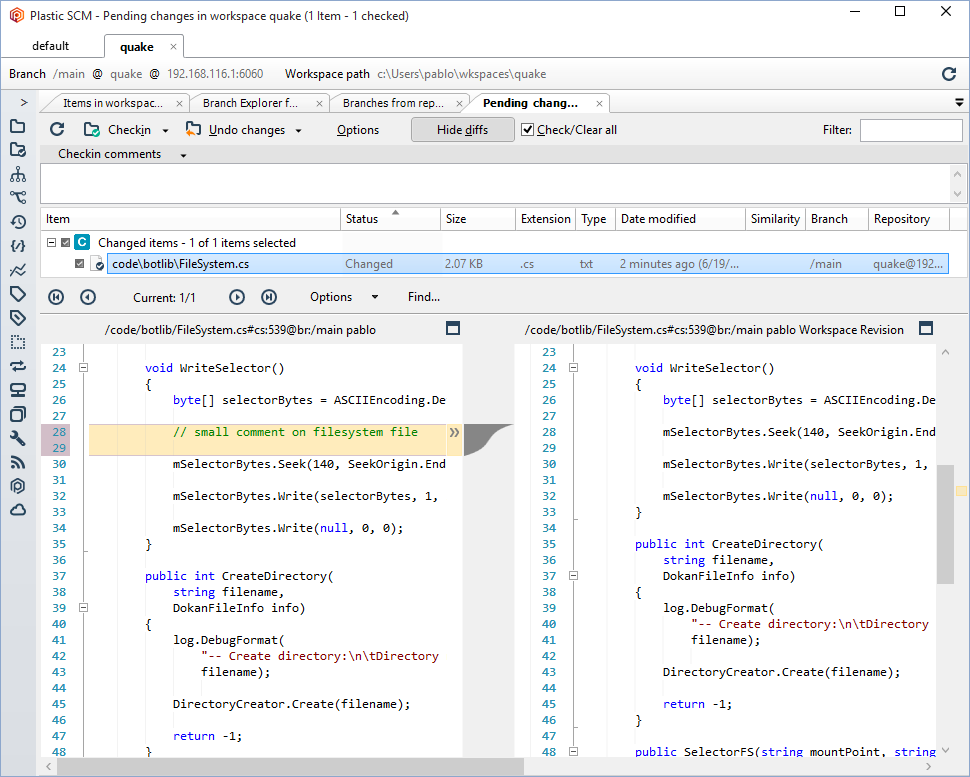Switch to Items in workspace tab

(113, 103)
